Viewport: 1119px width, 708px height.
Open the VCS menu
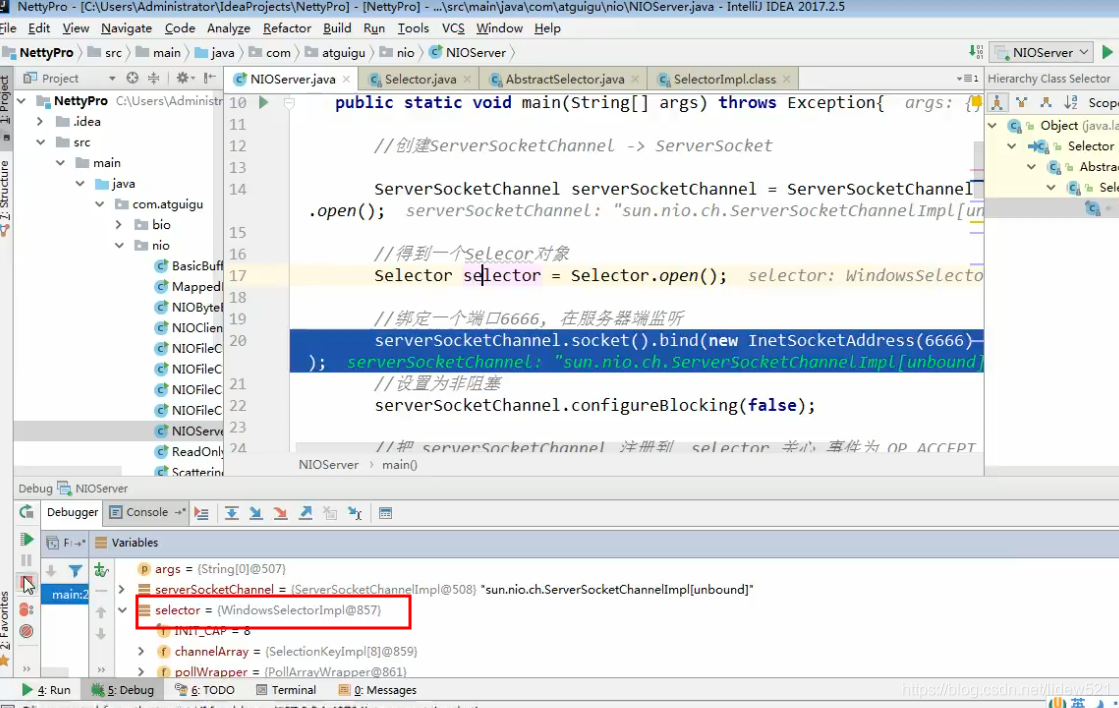click(x=453, y=29)
